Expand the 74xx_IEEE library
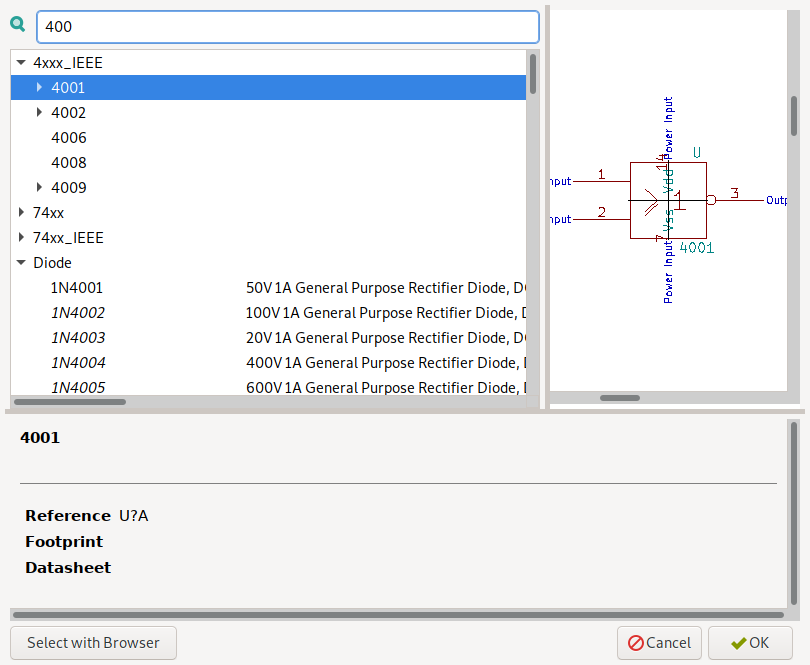810x665 pixels. pyautogui.click(x=21, y=238)
